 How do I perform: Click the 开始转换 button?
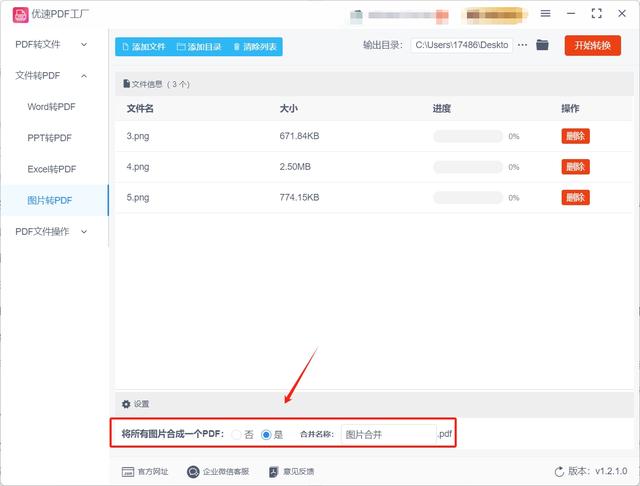click(593, 45)
